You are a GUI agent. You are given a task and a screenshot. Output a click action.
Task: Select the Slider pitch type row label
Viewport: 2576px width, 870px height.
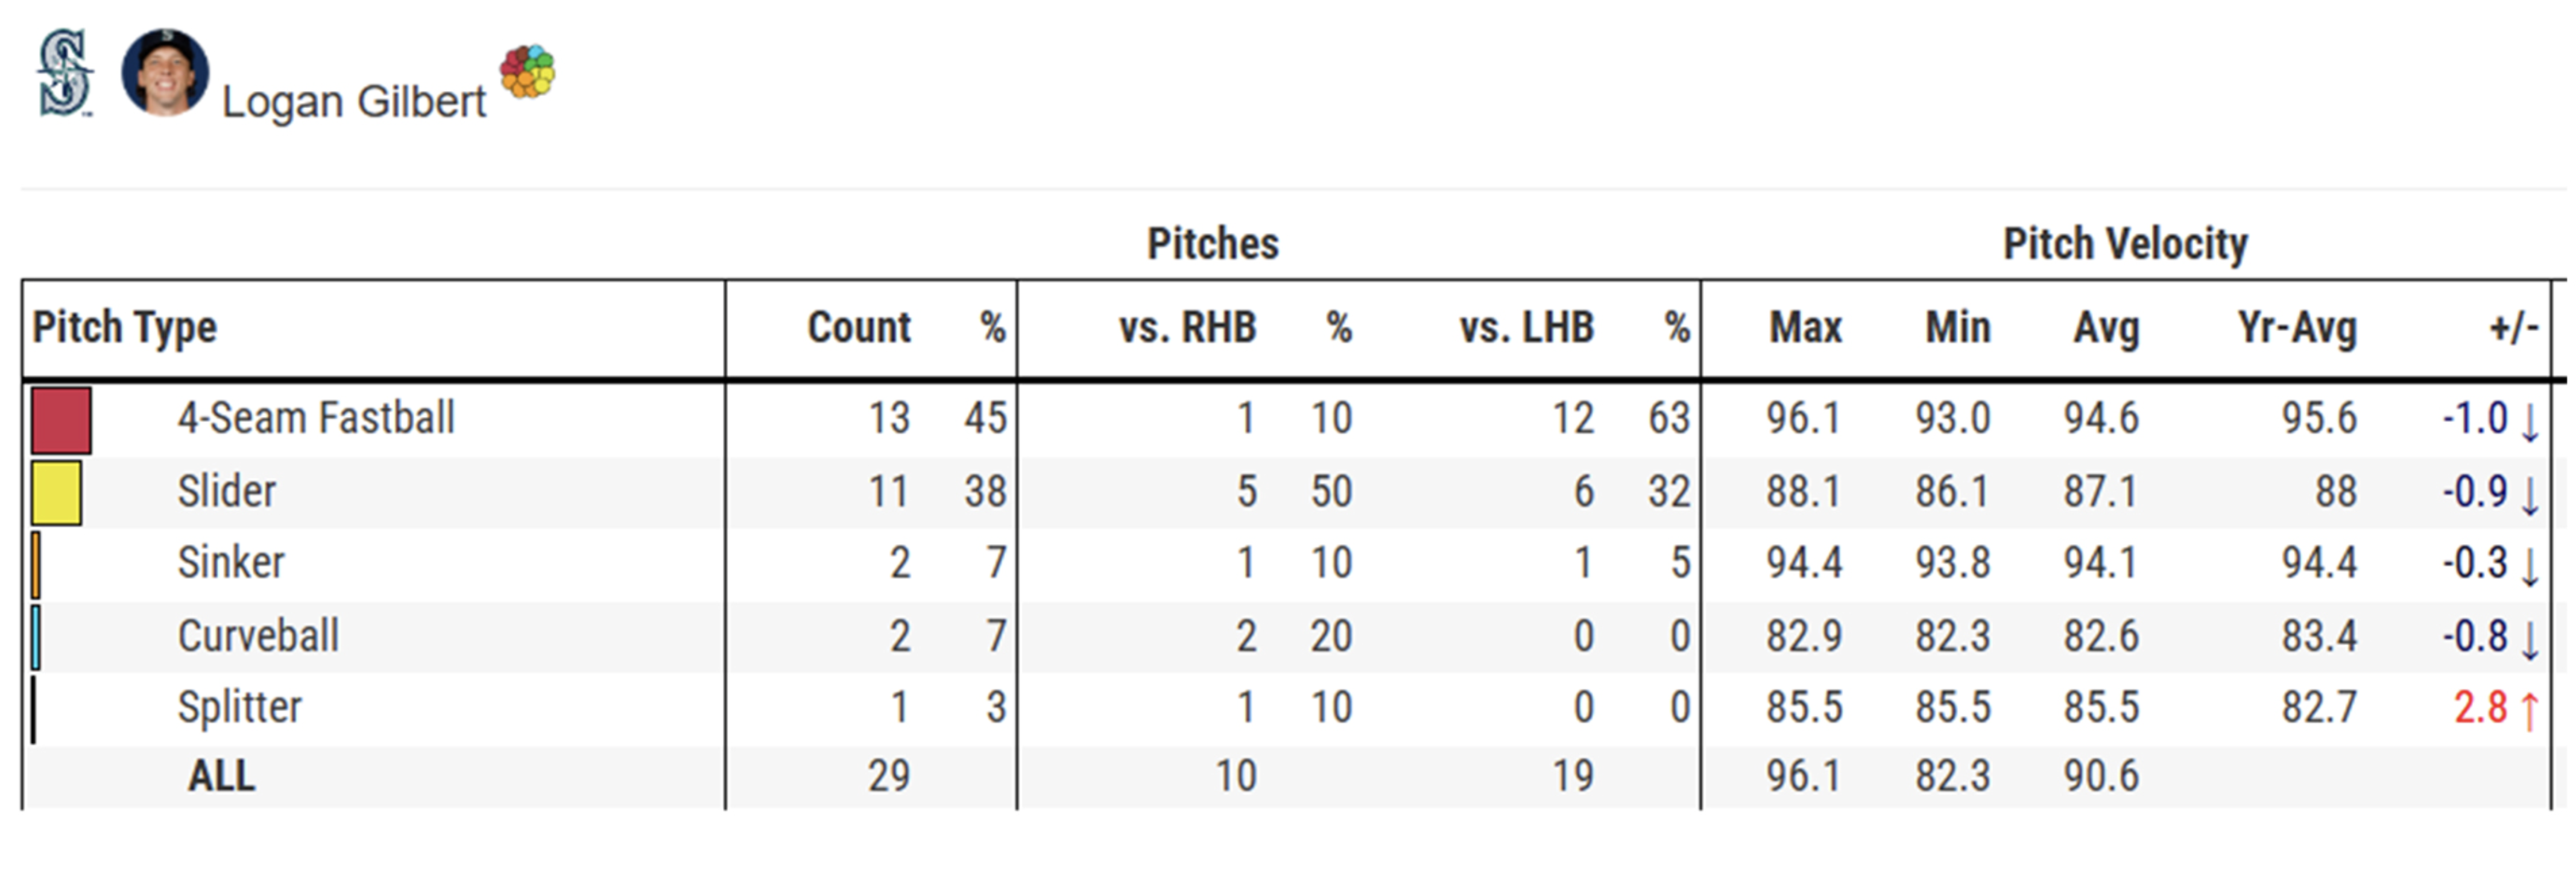pos(227,492)
